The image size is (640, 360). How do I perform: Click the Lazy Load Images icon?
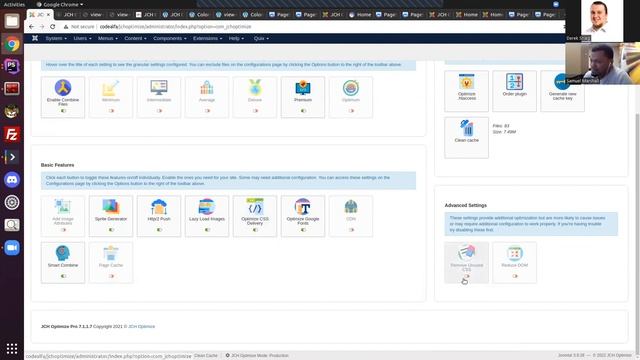tap(207, 207)
